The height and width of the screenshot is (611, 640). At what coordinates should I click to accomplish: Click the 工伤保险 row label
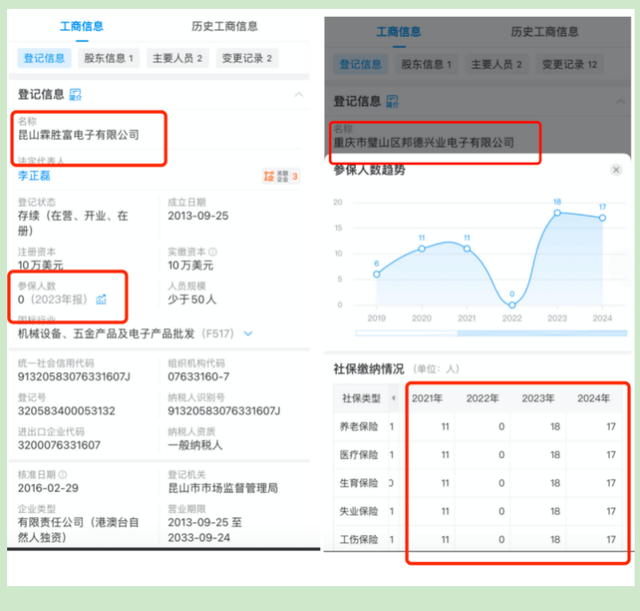coord(359,539)
